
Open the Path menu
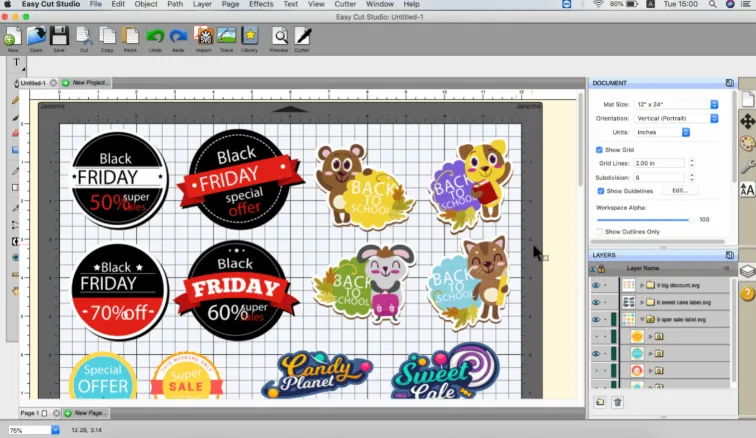click(x=175, y=4)
